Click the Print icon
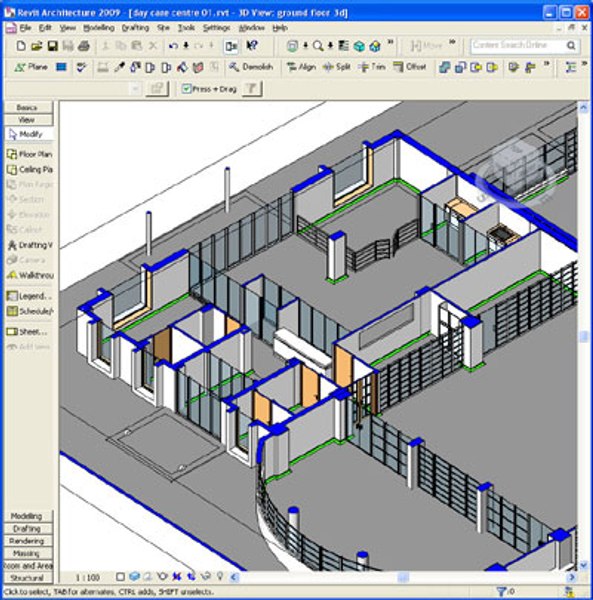The width and height of the screenshot is (593, 600). (x=84, y=46)
